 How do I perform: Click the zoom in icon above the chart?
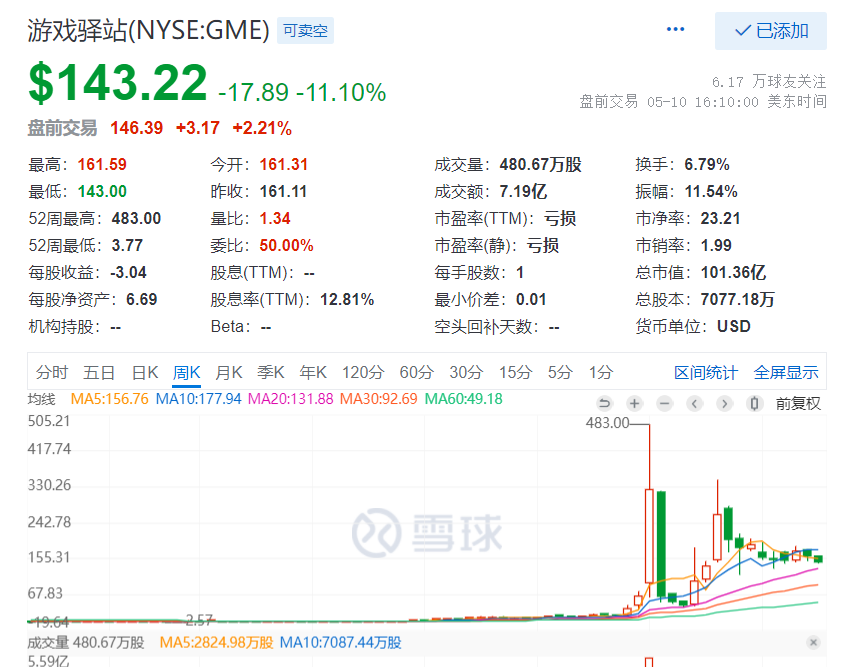point(634,403)
